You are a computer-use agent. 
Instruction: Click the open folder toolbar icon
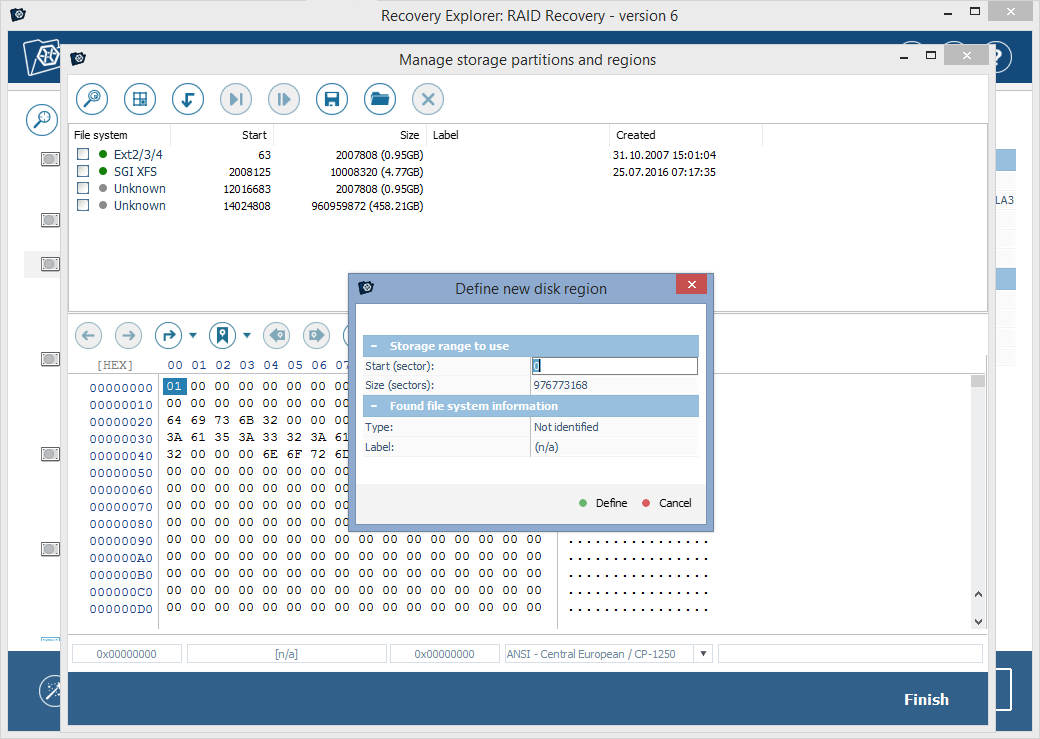click(x=380, y=100)
